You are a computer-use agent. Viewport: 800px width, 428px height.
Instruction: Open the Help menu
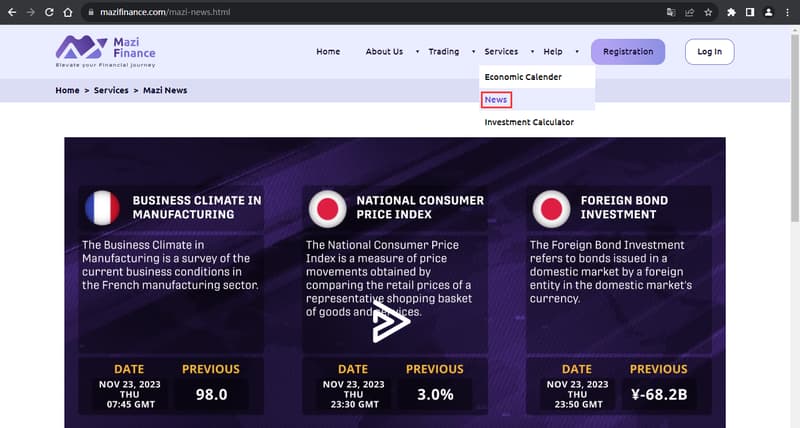coord(553,52)
